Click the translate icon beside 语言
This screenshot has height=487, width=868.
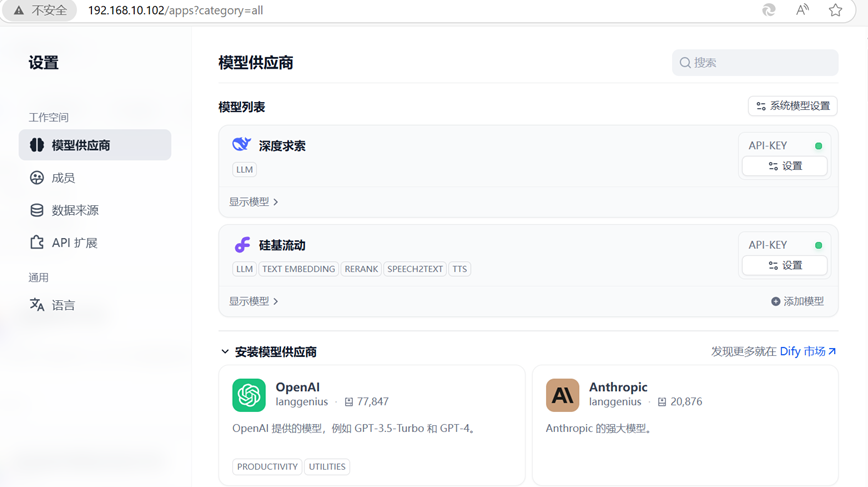pyautogui.click(x=37, y=305)
